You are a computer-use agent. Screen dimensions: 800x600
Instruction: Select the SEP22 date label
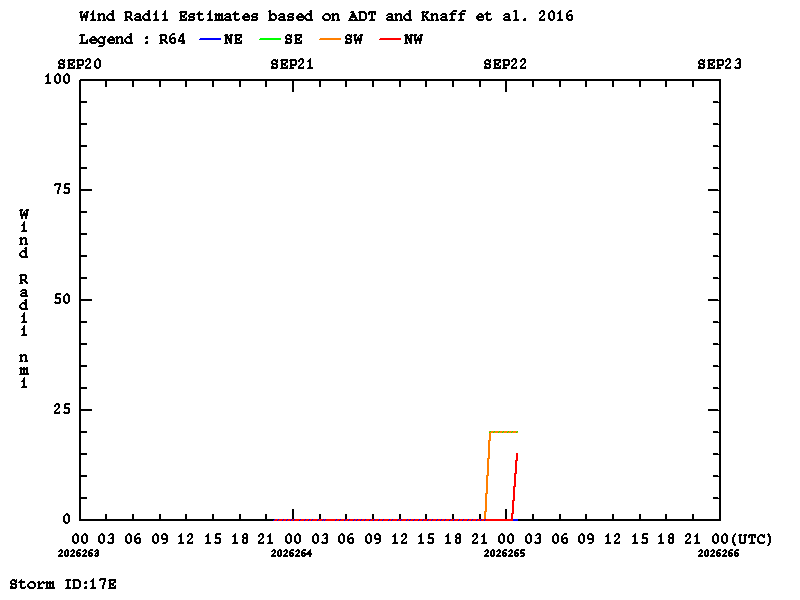(x=505, y=64)
